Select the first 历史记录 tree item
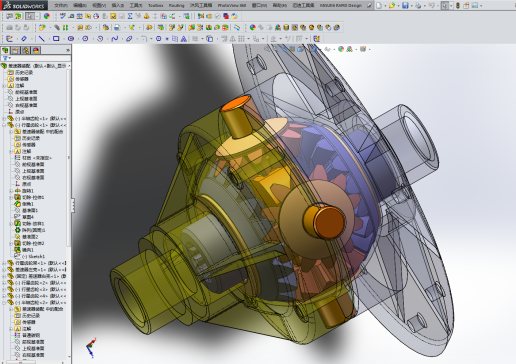Image resolution: width=516 pixels, height=364 pixels. [24, 72]
